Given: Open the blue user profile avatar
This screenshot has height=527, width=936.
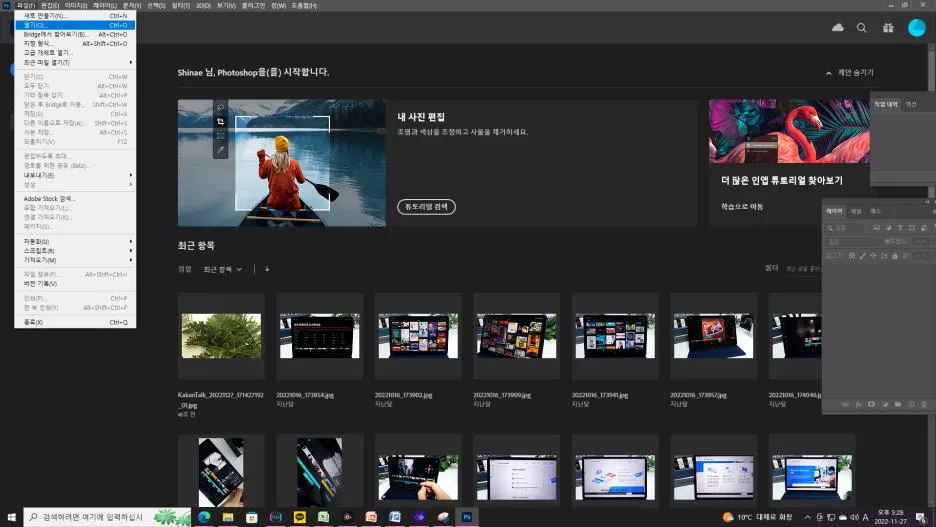Looking at the screenshot, I should point(916,27).
